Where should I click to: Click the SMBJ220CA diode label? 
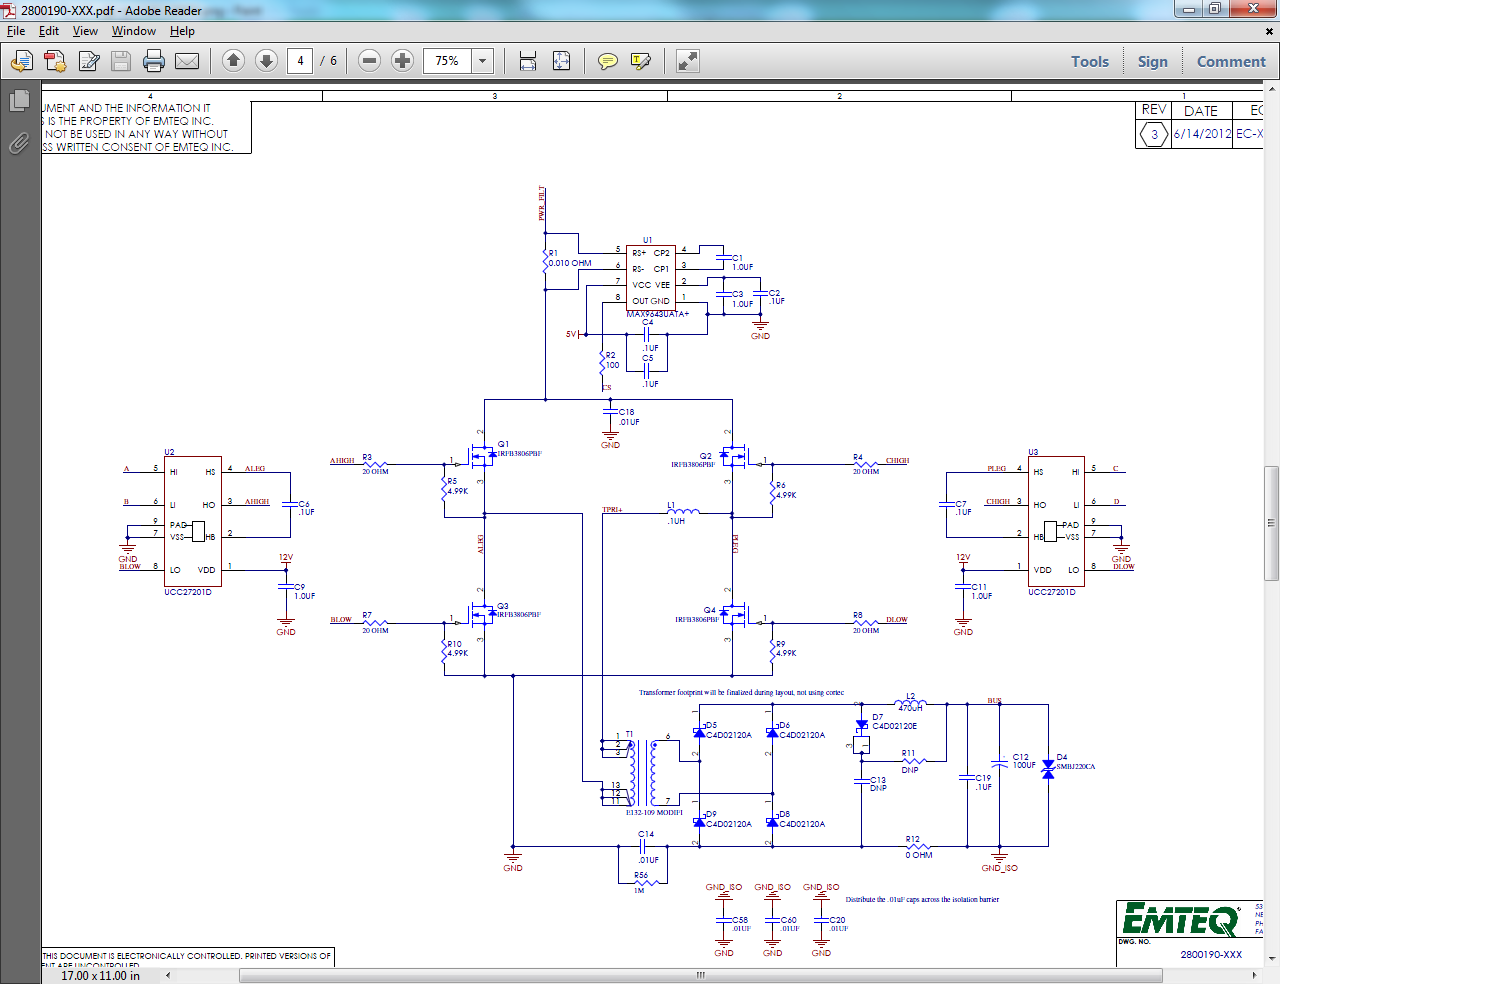(x=1076, y=767)
